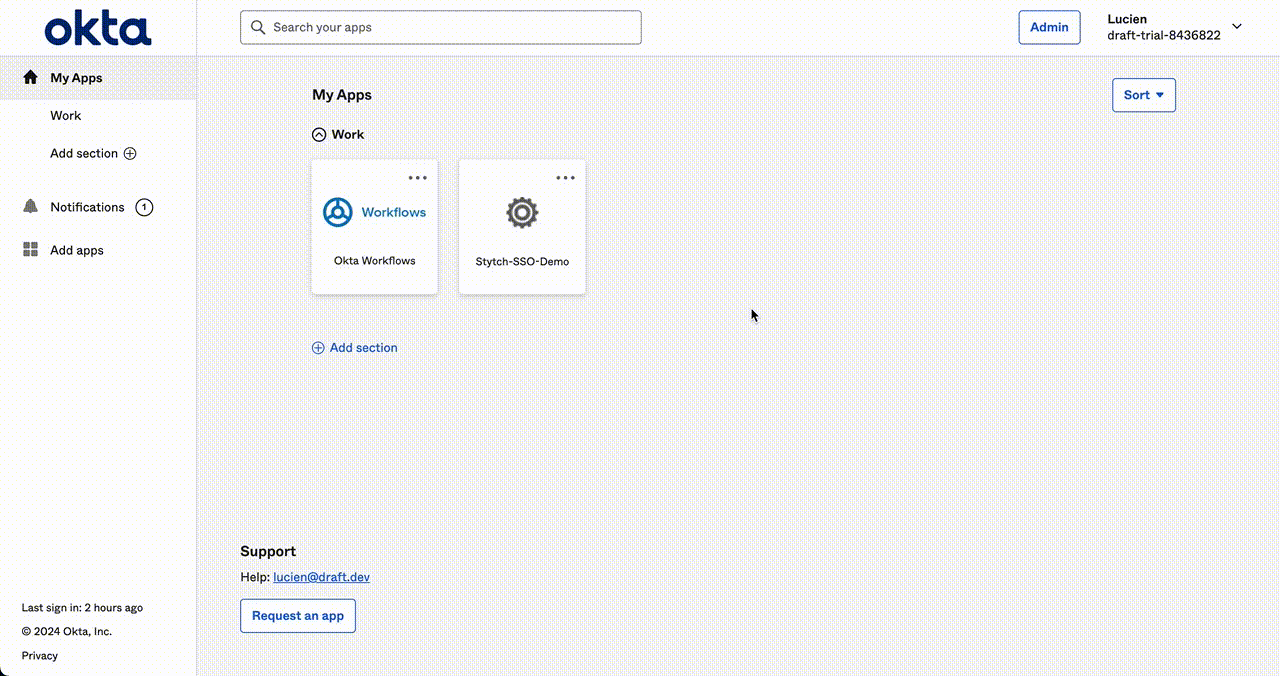Viewport: 1280px width, 676px height.
Task: Click the Stytch-SSO-Demo gear icon
Action: click(x=522, y=212)
